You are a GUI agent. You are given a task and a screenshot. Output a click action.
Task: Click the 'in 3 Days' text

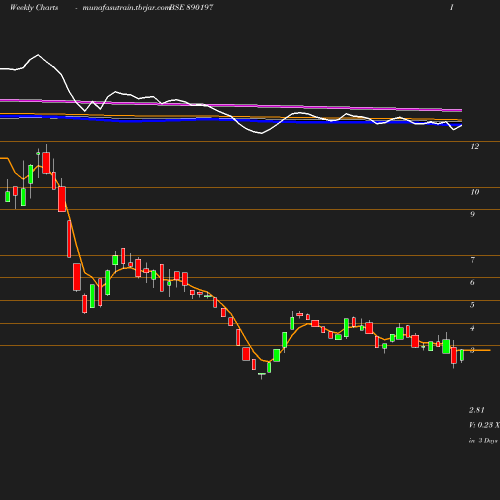(483, 441)
